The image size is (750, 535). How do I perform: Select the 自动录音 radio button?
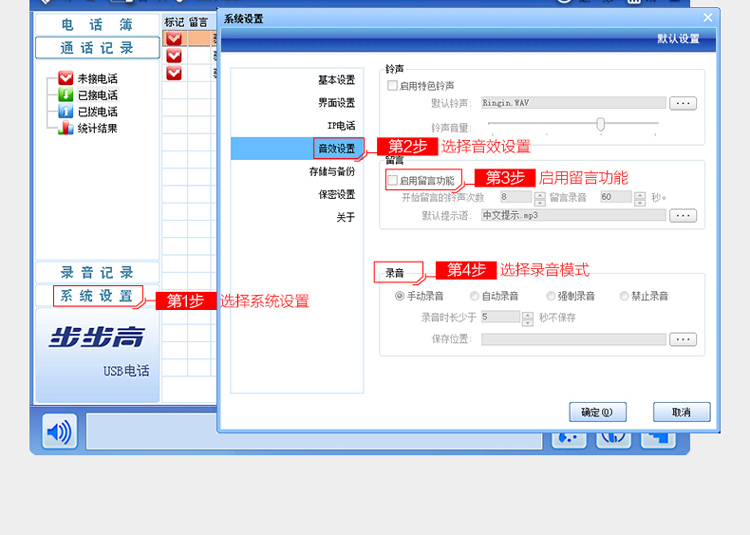click(x=475, y=296)
